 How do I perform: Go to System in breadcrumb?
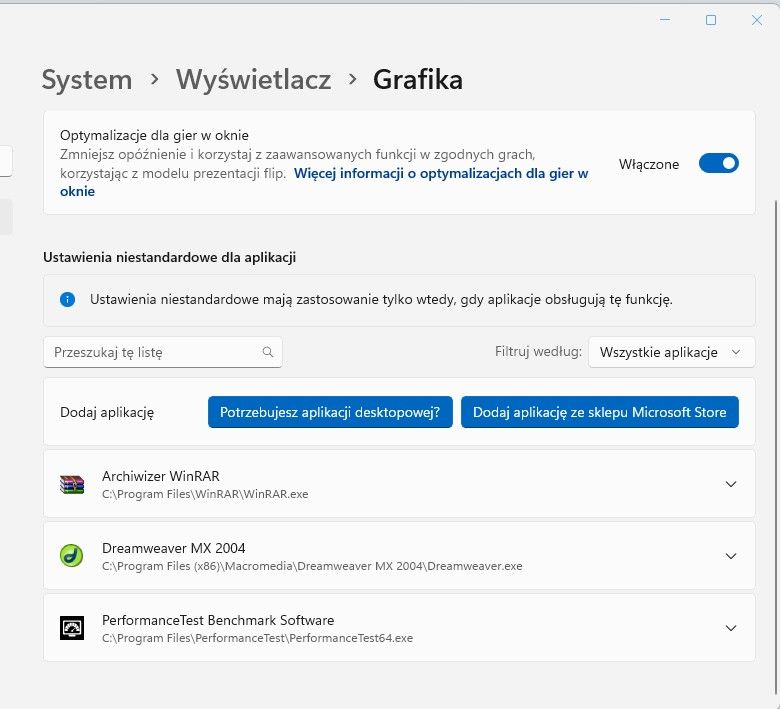87,80
